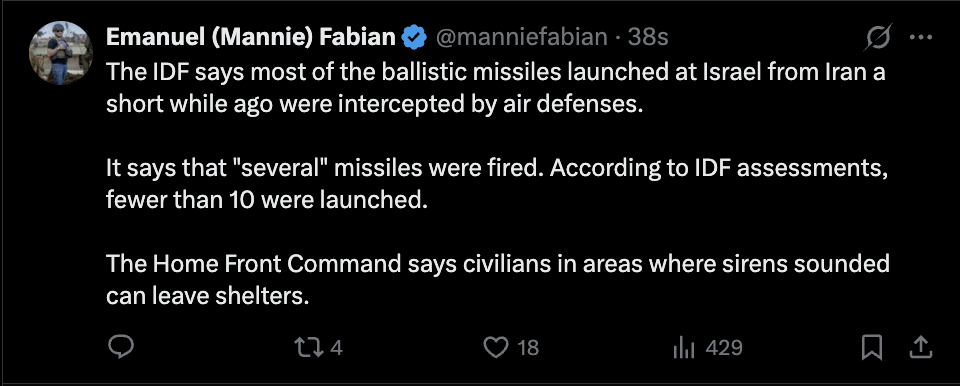Visit the @manniefabian handle link

tap(521, 38)
